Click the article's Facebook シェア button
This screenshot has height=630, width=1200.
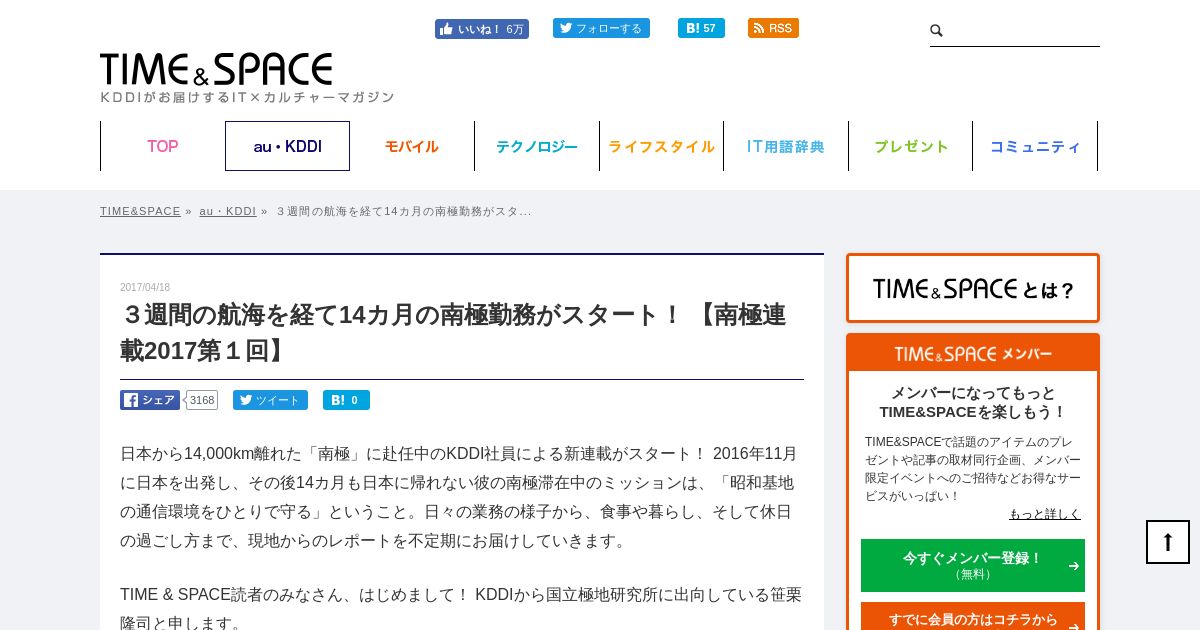[150, 400]
